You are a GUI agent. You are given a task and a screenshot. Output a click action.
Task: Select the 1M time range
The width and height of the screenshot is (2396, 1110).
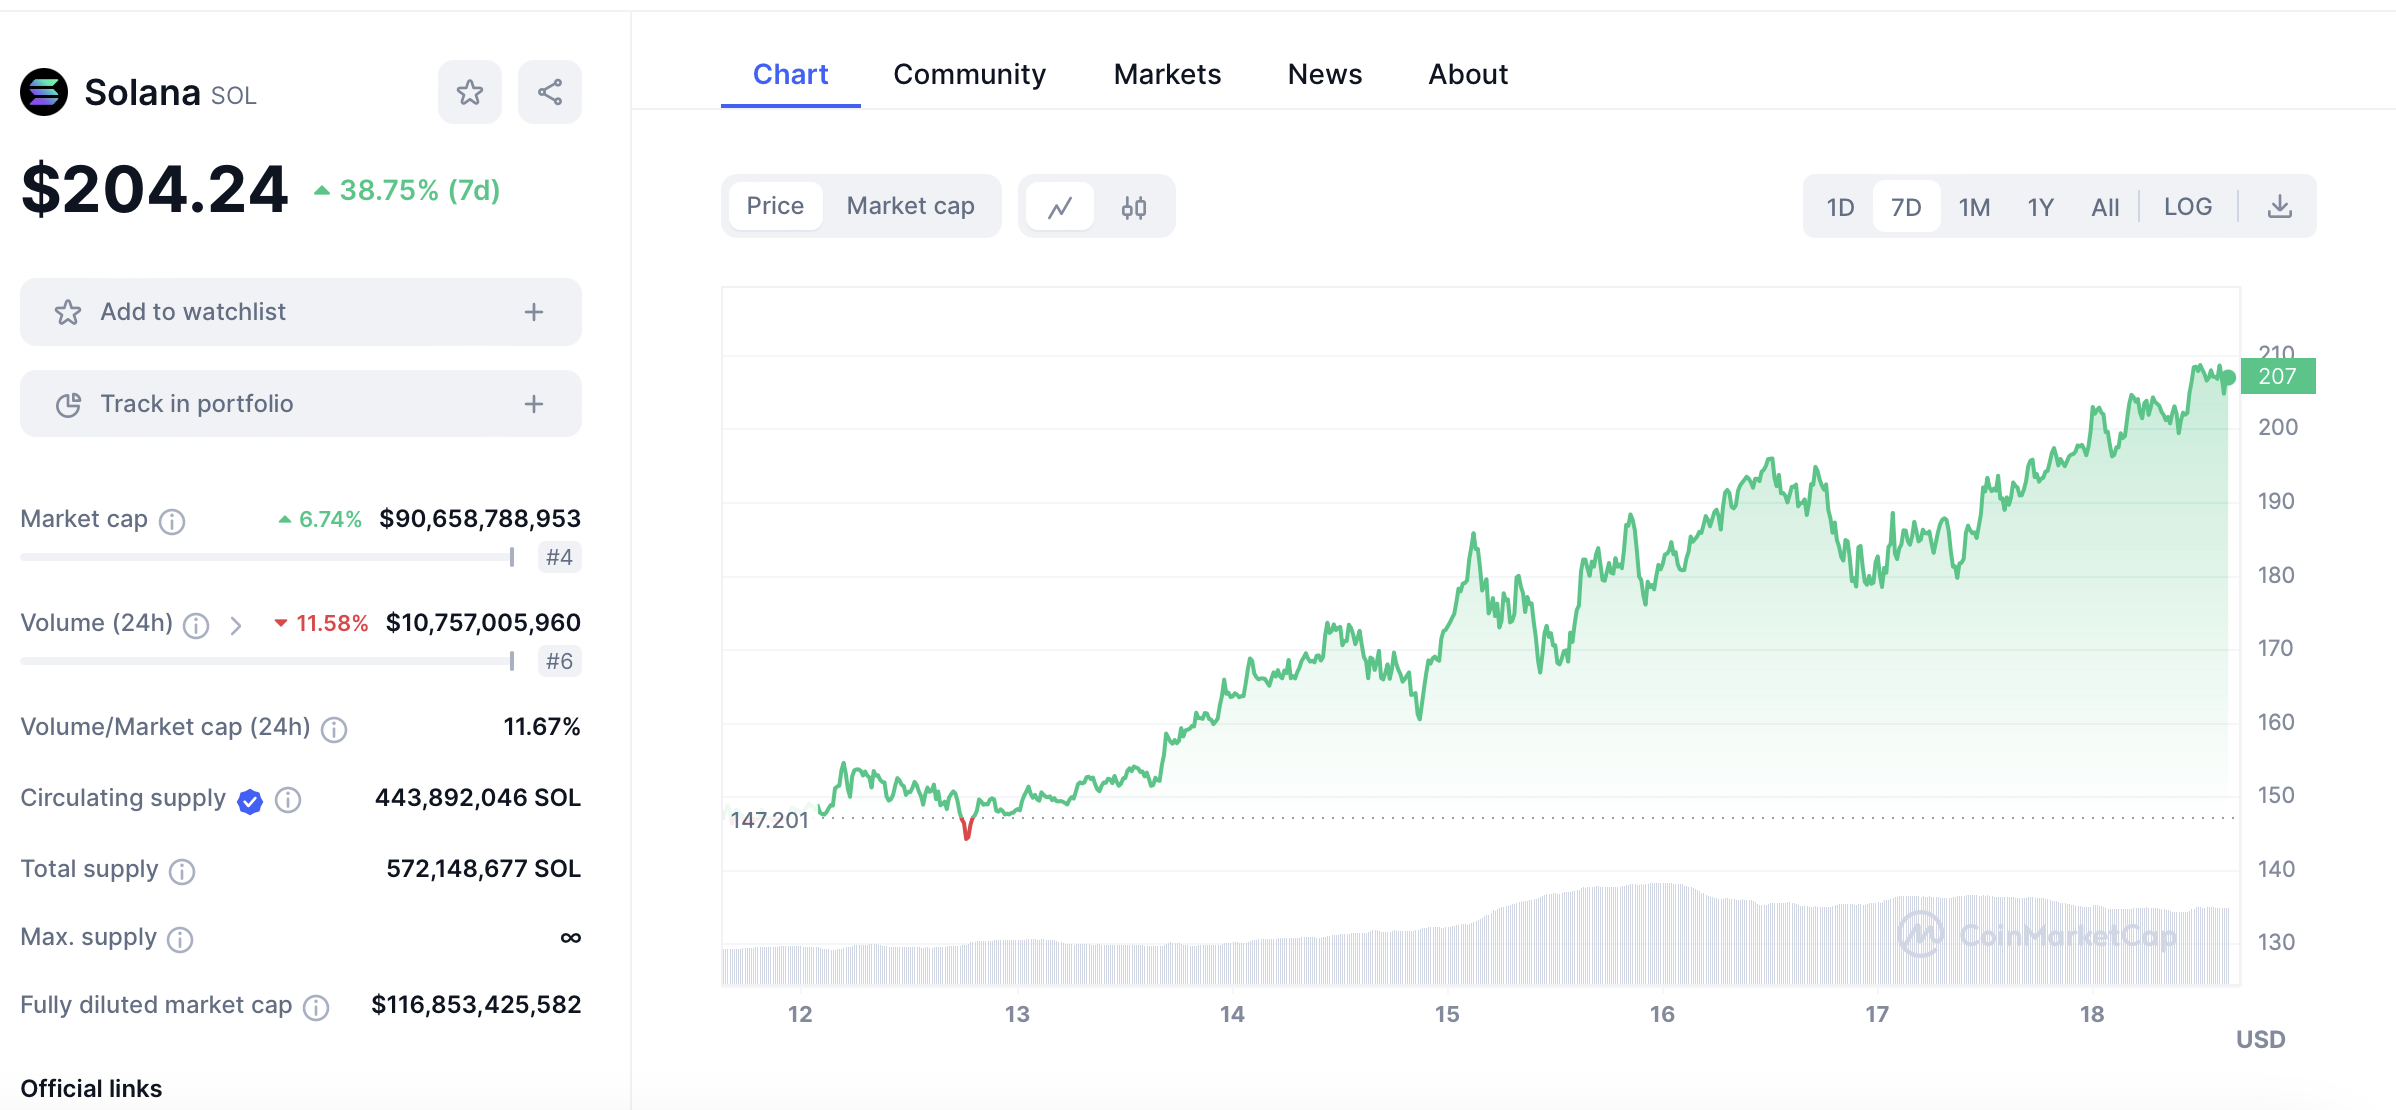click(x=1973, y=207)
